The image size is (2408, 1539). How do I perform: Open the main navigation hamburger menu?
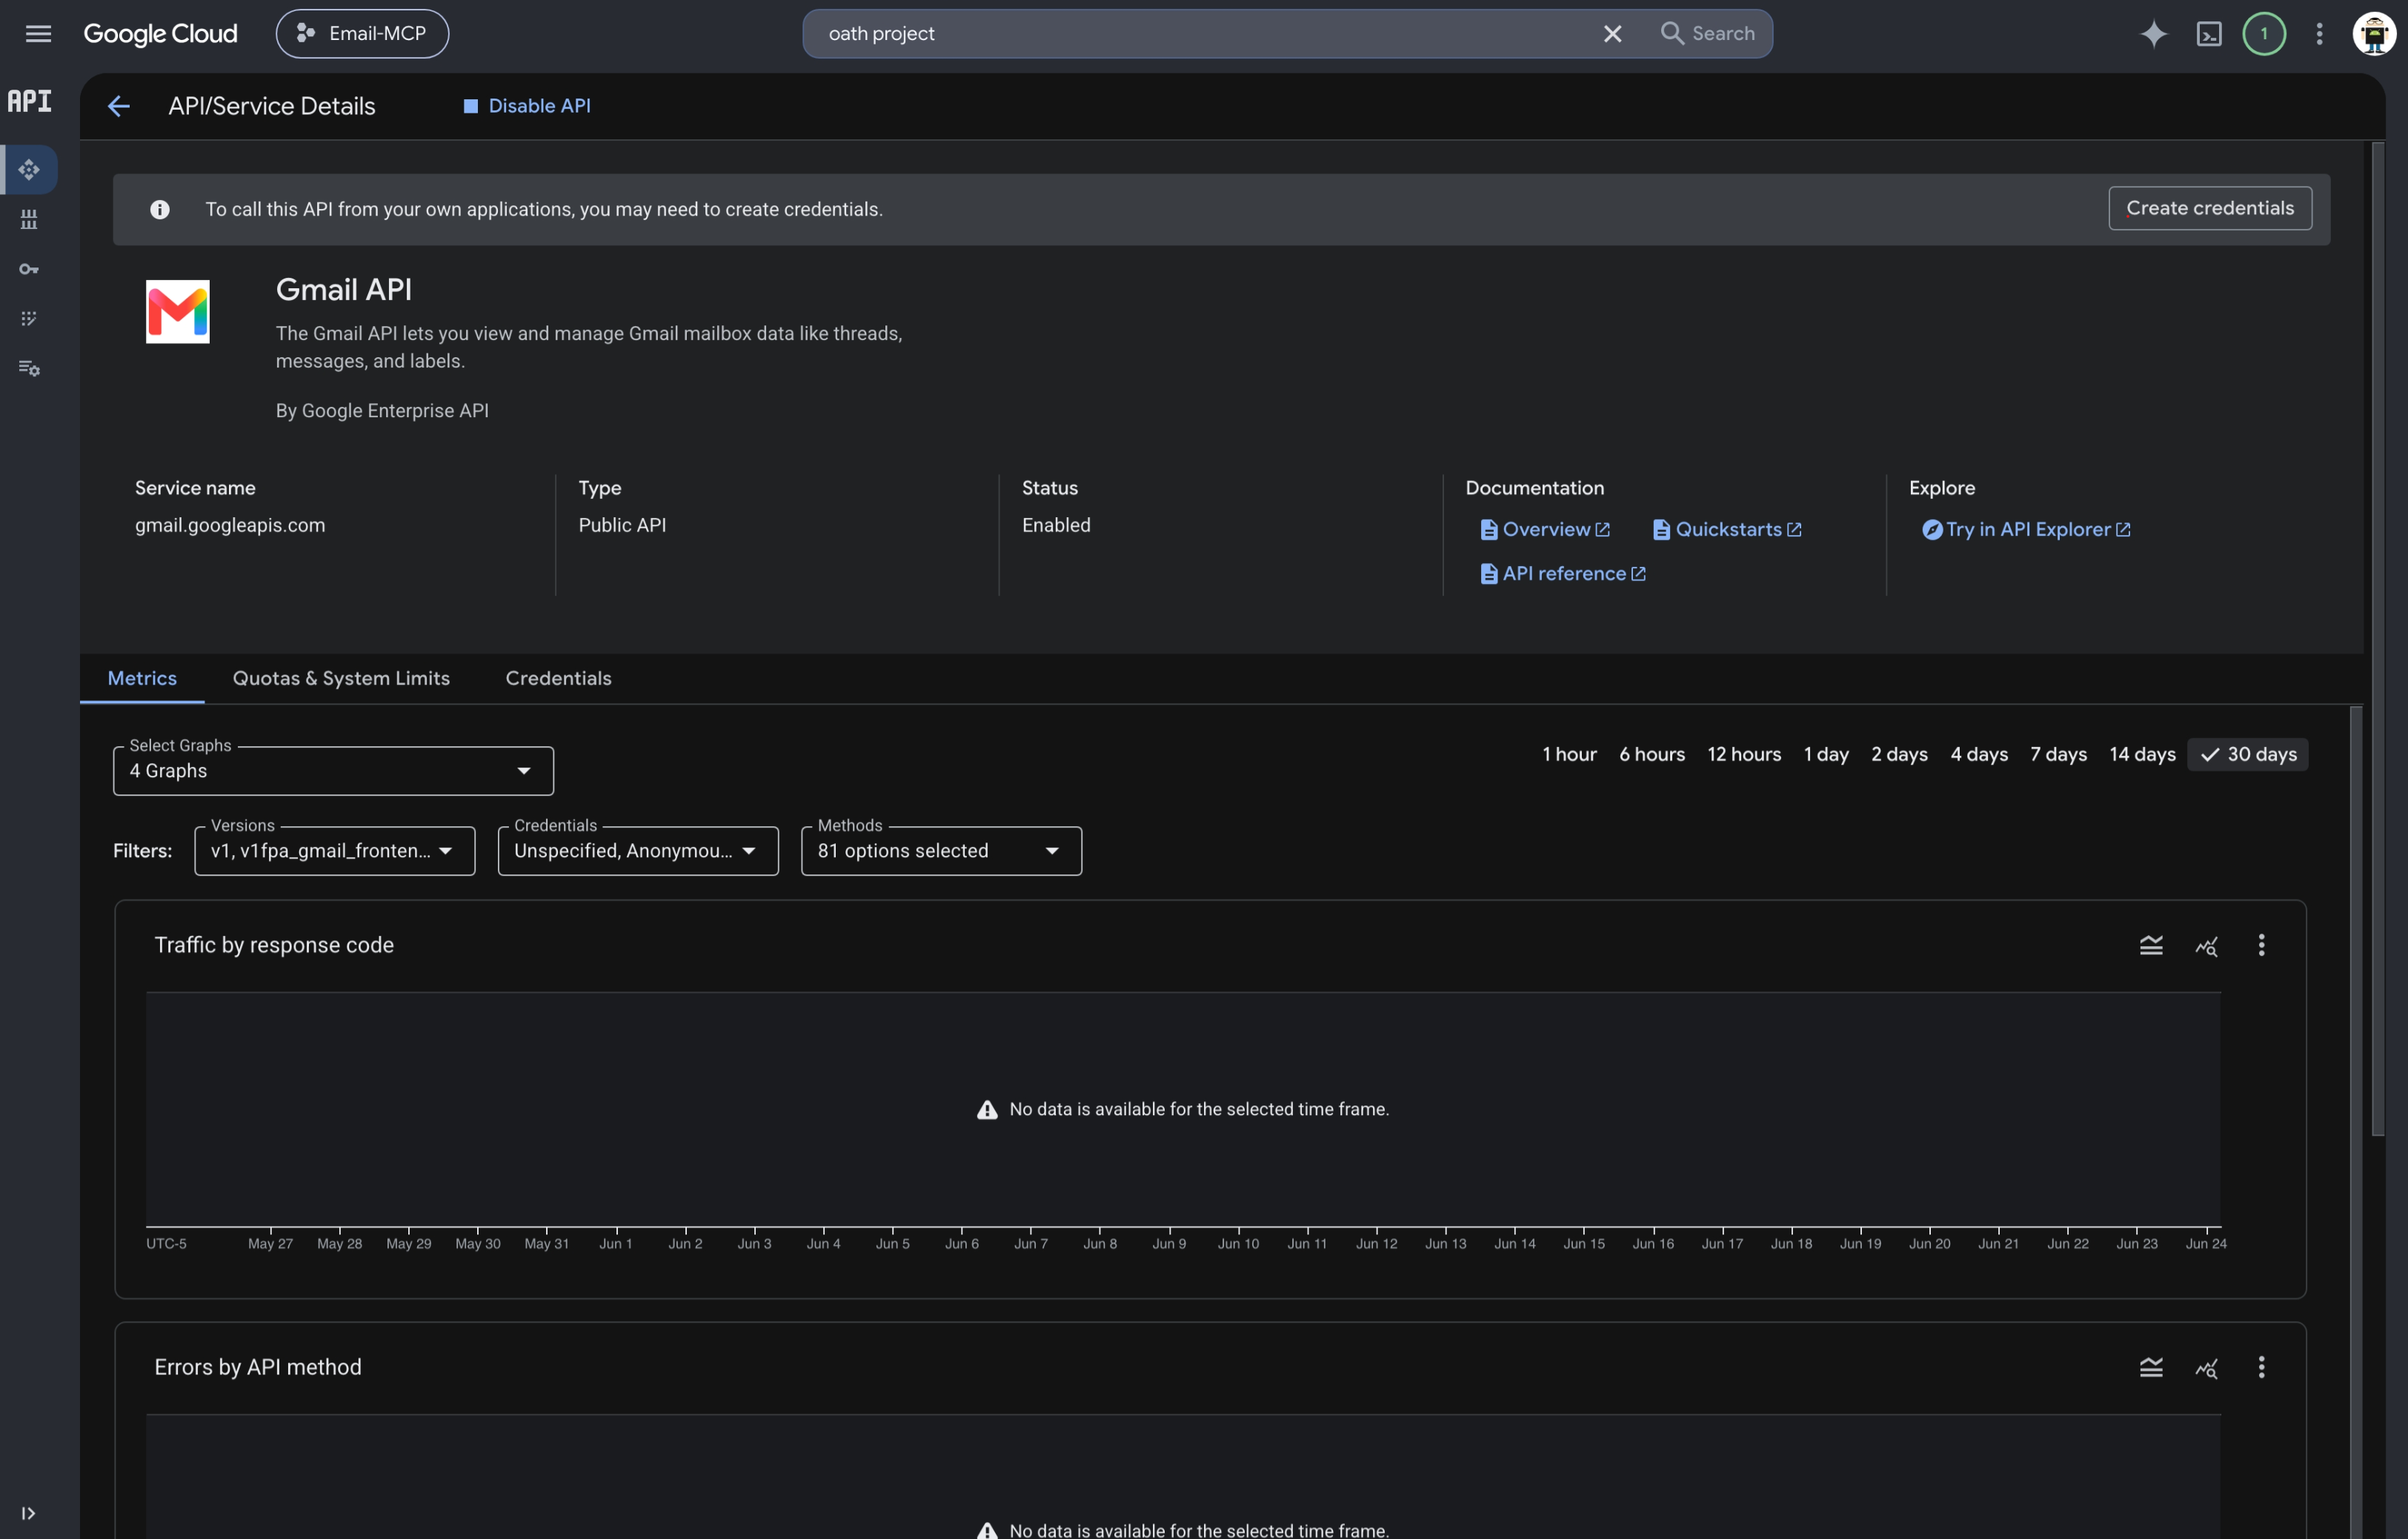tap(38, 33)
